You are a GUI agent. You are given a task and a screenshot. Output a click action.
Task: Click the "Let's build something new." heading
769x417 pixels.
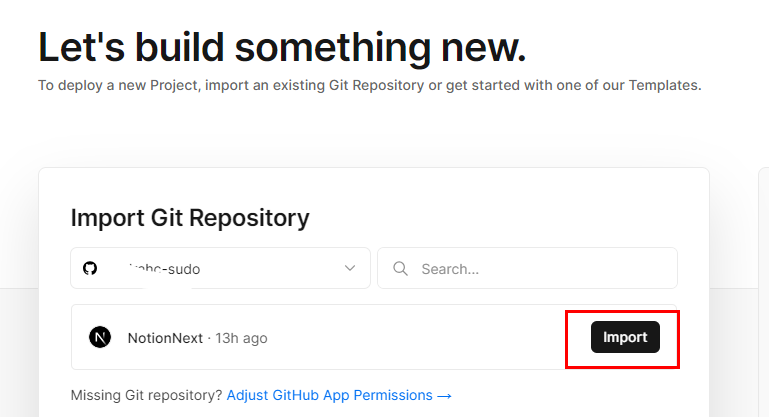[282, 47]
